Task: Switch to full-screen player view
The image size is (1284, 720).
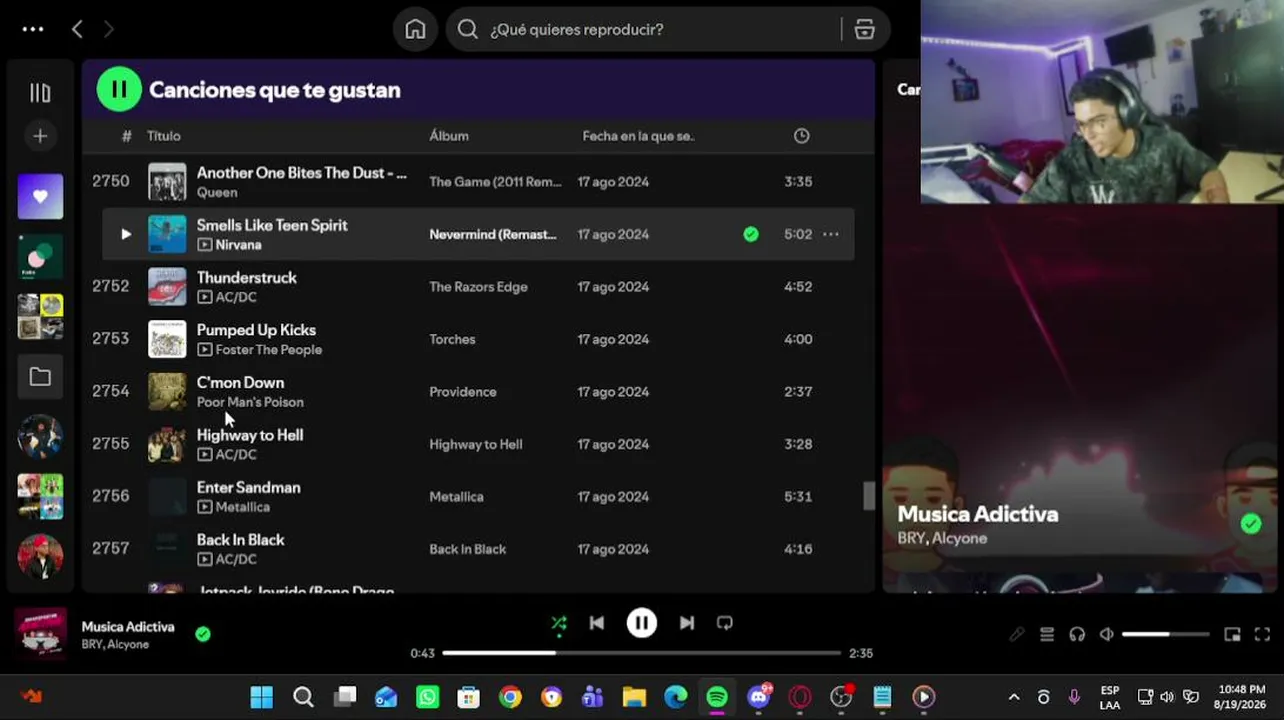Action: (x=1262, y=634)
